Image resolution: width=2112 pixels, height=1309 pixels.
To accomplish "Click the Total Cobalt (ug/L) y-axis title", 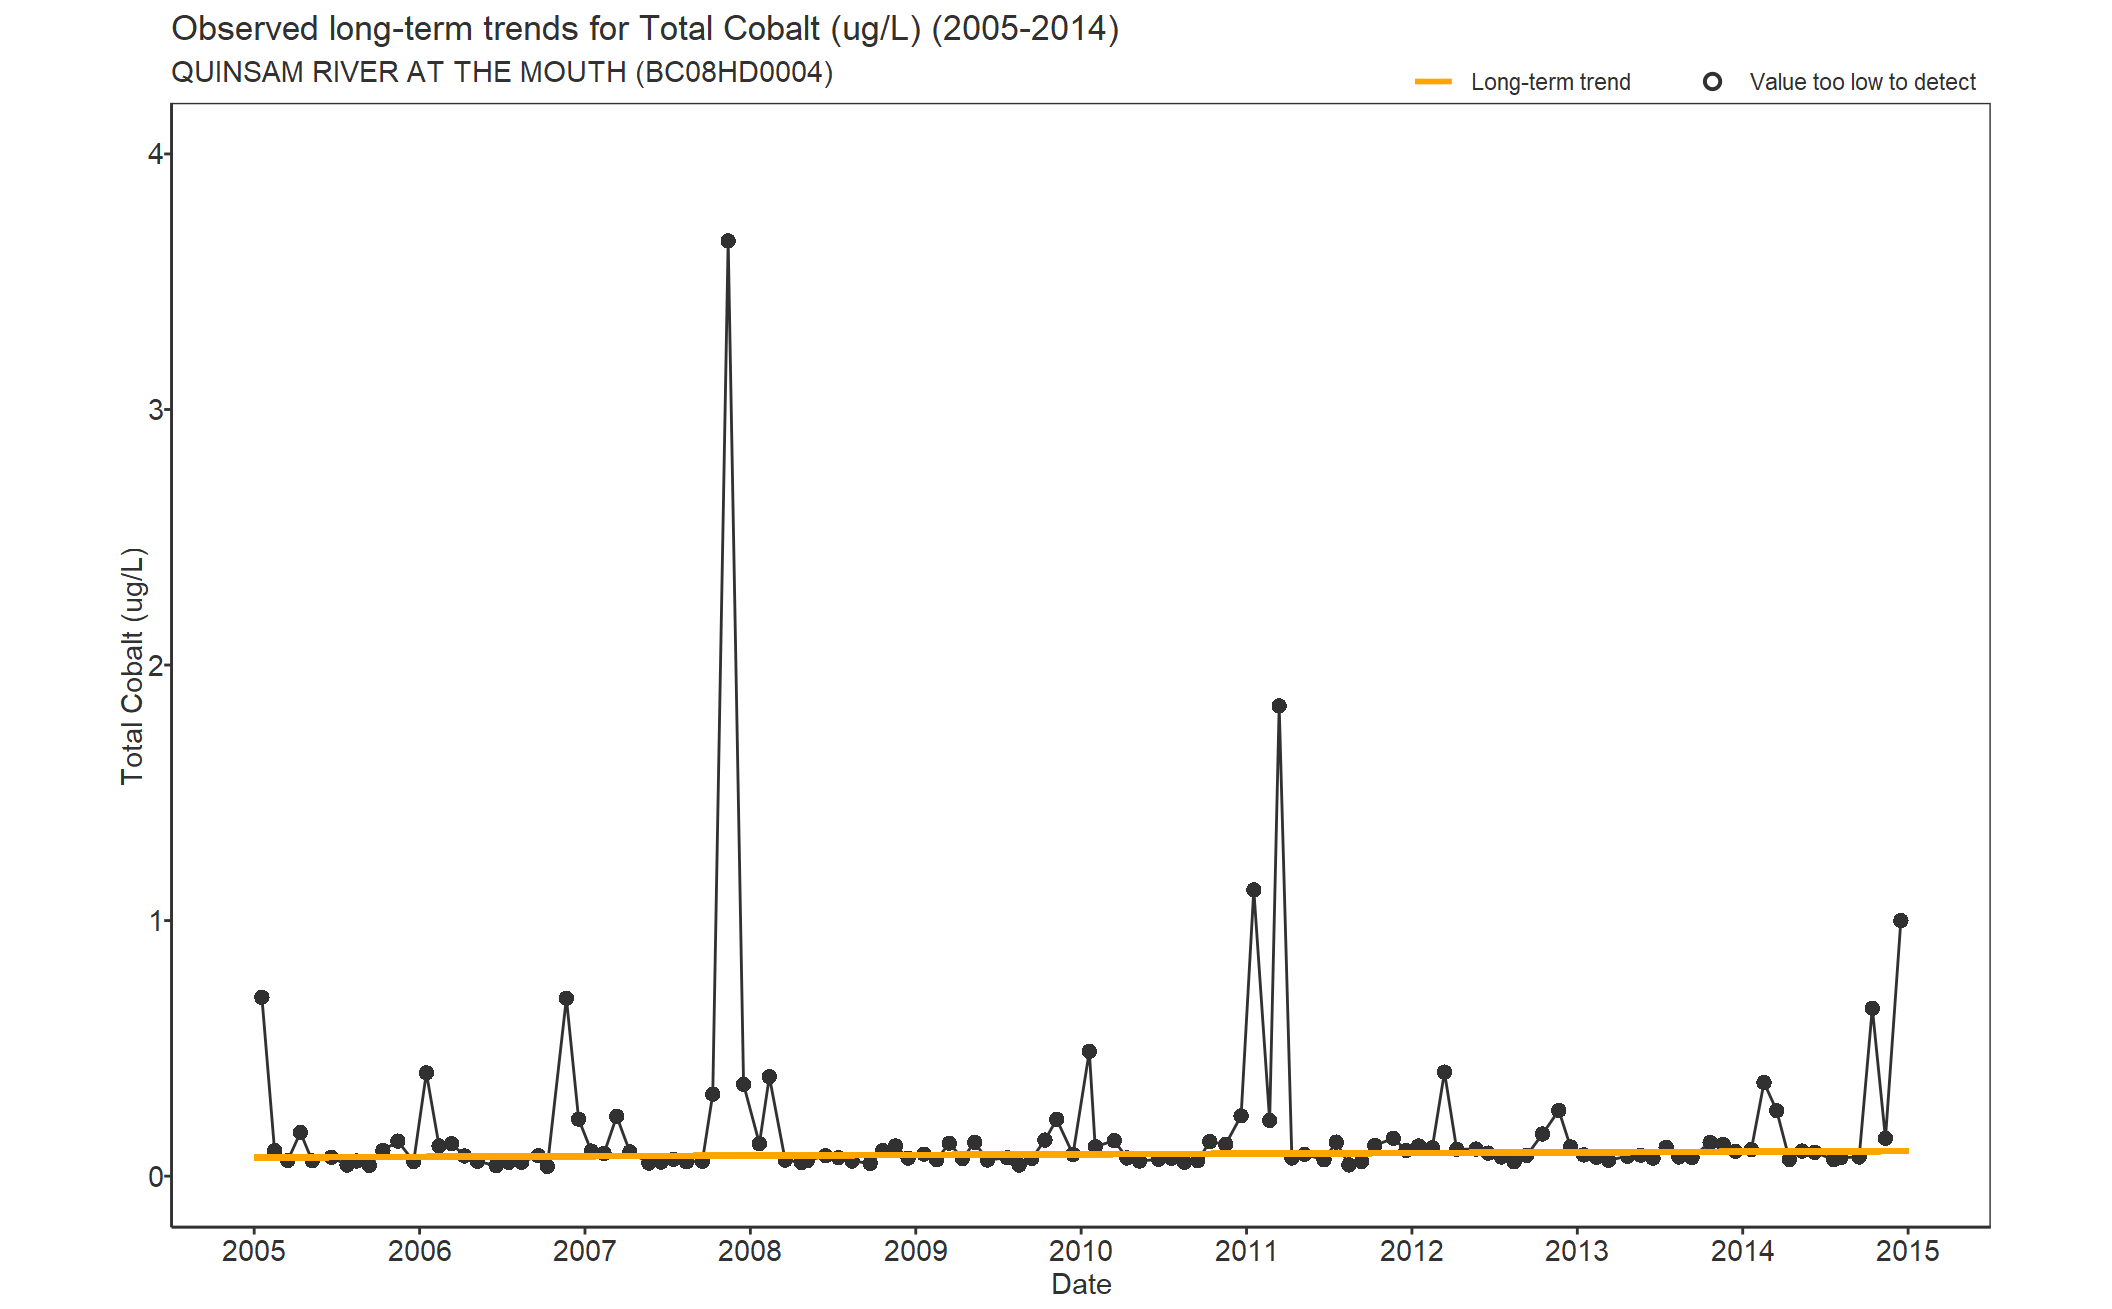I will (133, 666).
